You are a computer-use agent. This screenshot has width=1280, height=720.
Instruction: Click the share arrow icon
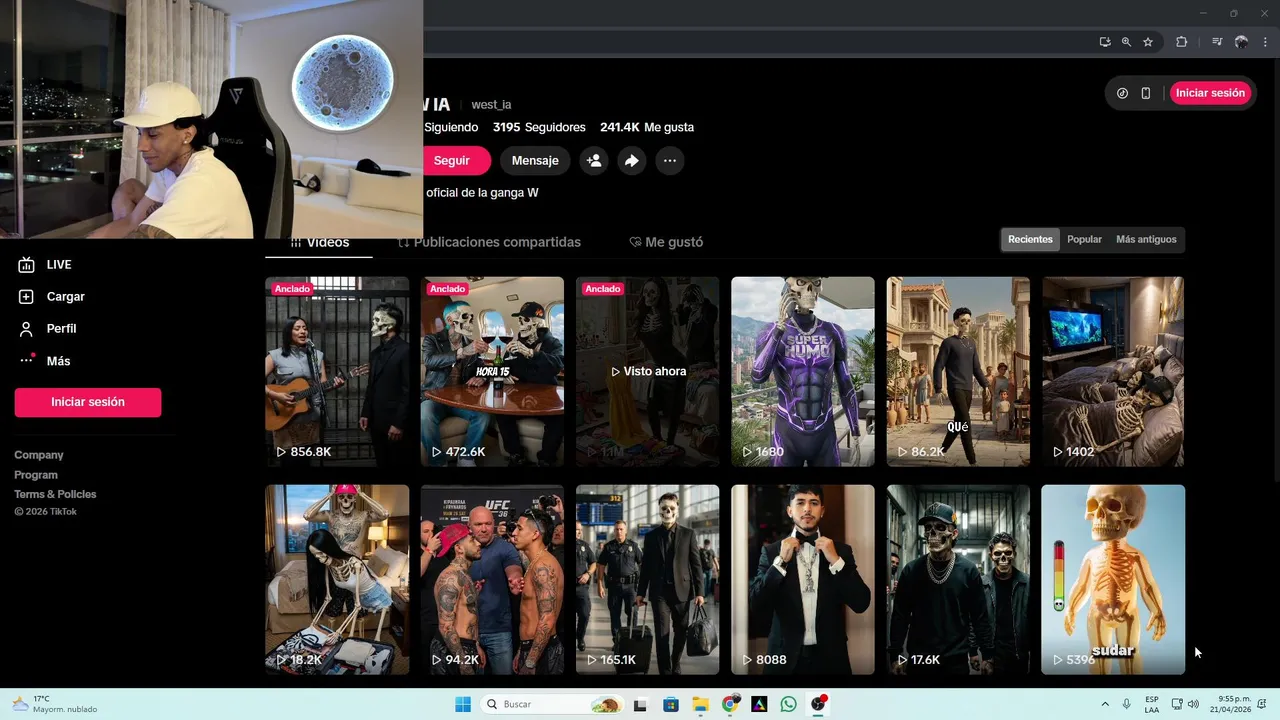coord(632,161)
